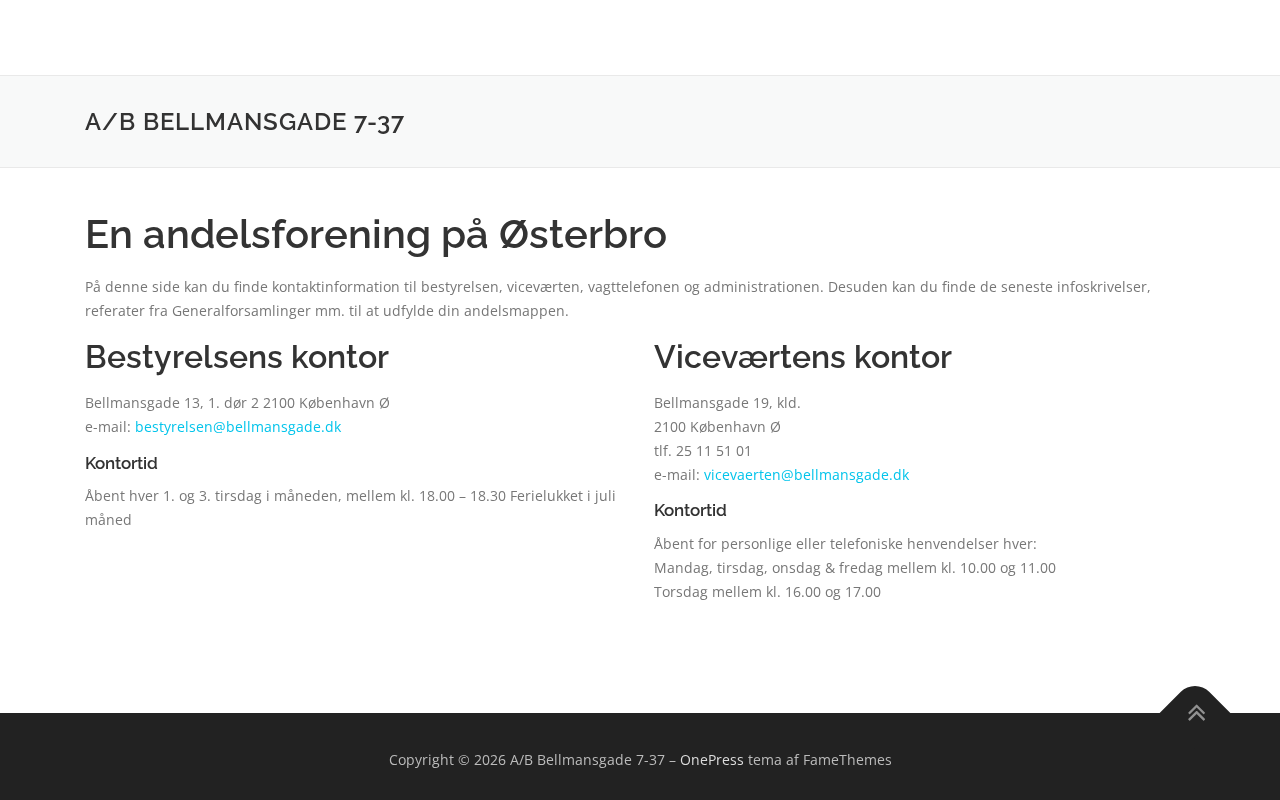Follow the OnePress theme link in footer
Viewport: 1280px width, 800px height.
pyautogui.click(x=712, y=760)
